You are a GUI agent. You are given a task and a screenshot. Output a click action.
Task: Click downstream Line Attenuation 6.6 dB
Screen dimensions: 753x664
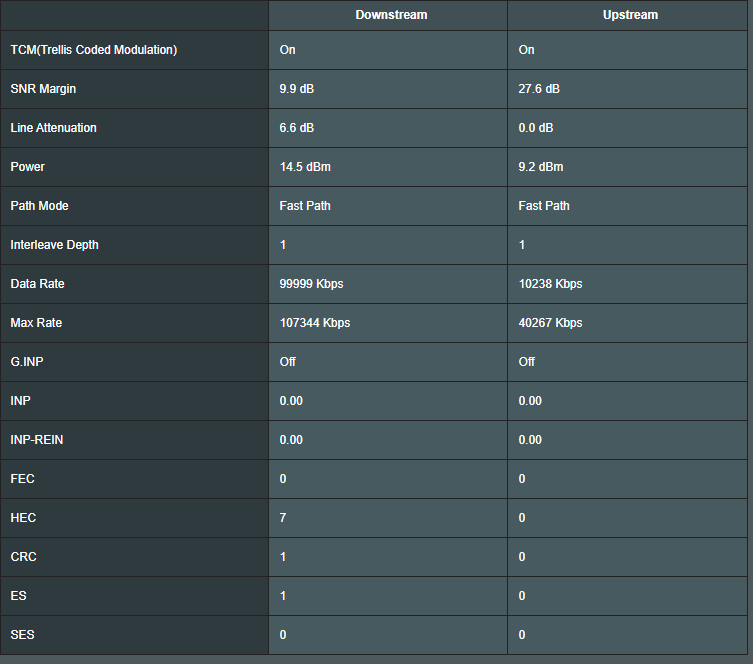(x=296, y=128)
